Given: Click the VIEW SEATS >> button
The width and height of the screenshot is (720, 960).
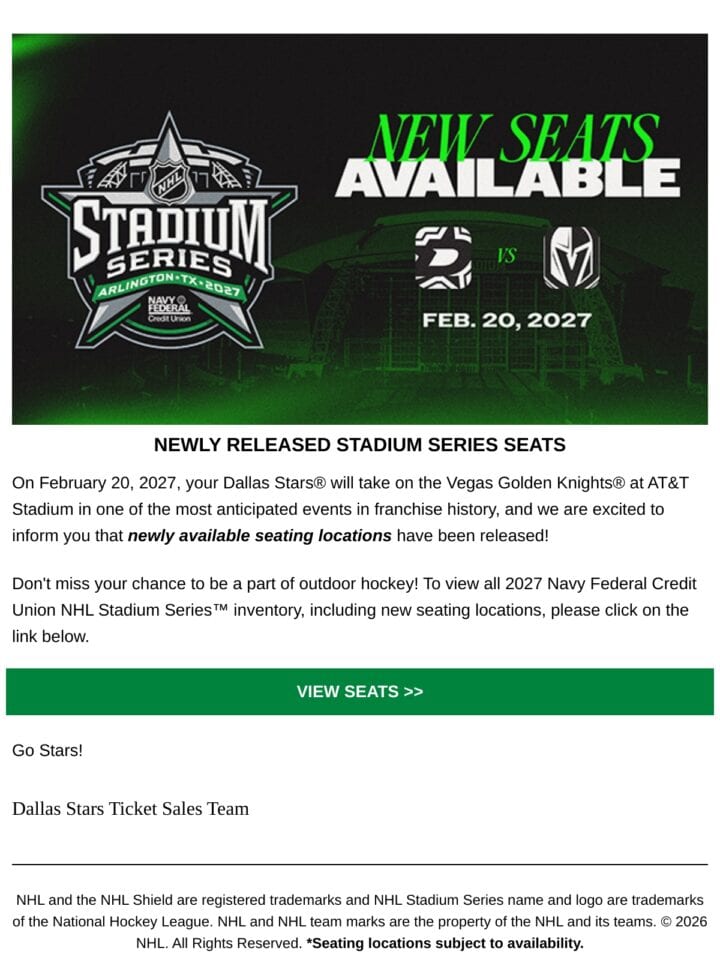Looking at the screenshot, I should 360,691.
